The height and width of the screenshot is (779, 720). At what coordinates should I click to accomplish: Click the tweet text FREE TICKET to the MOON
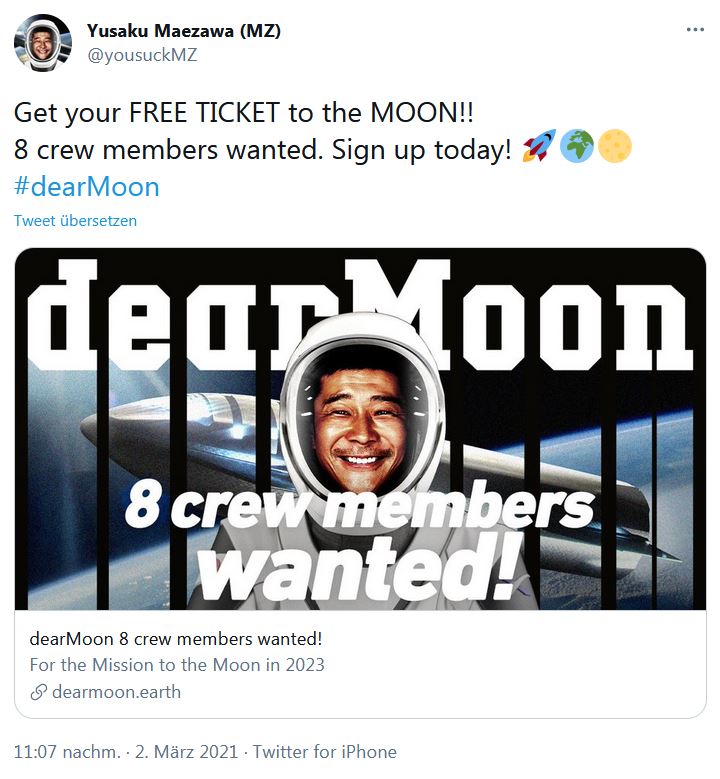coord(301,112)
